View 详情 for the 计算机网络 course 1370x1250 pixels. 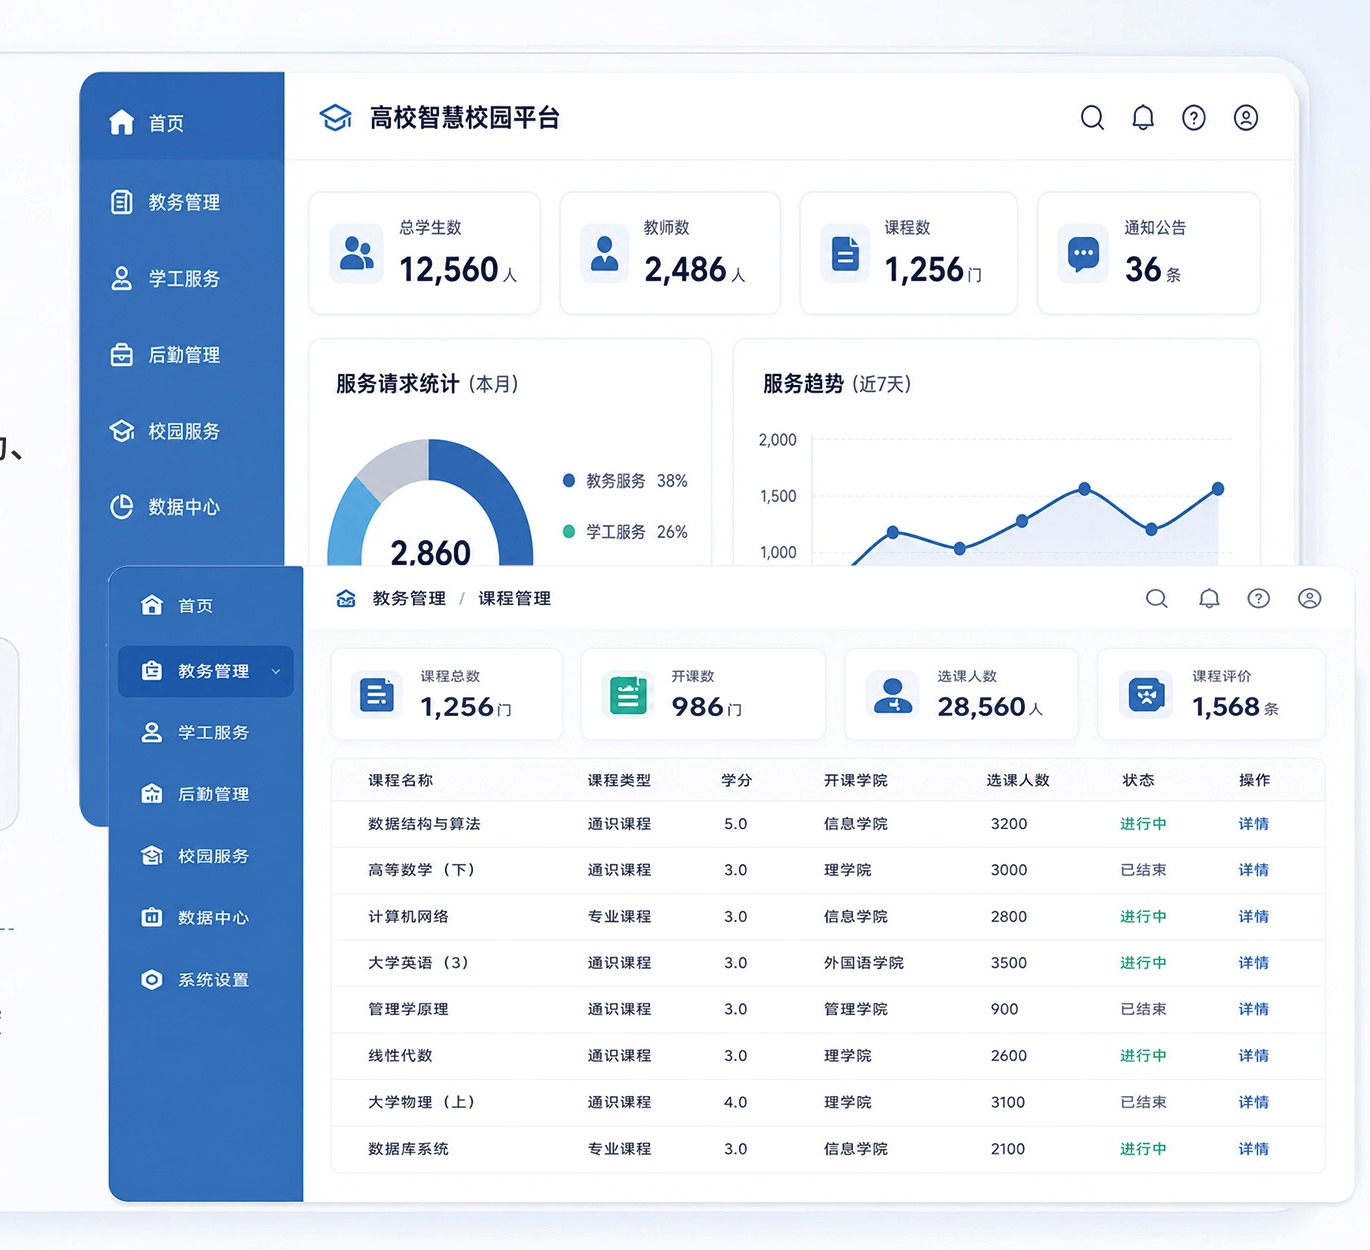tap(1253, 916)
